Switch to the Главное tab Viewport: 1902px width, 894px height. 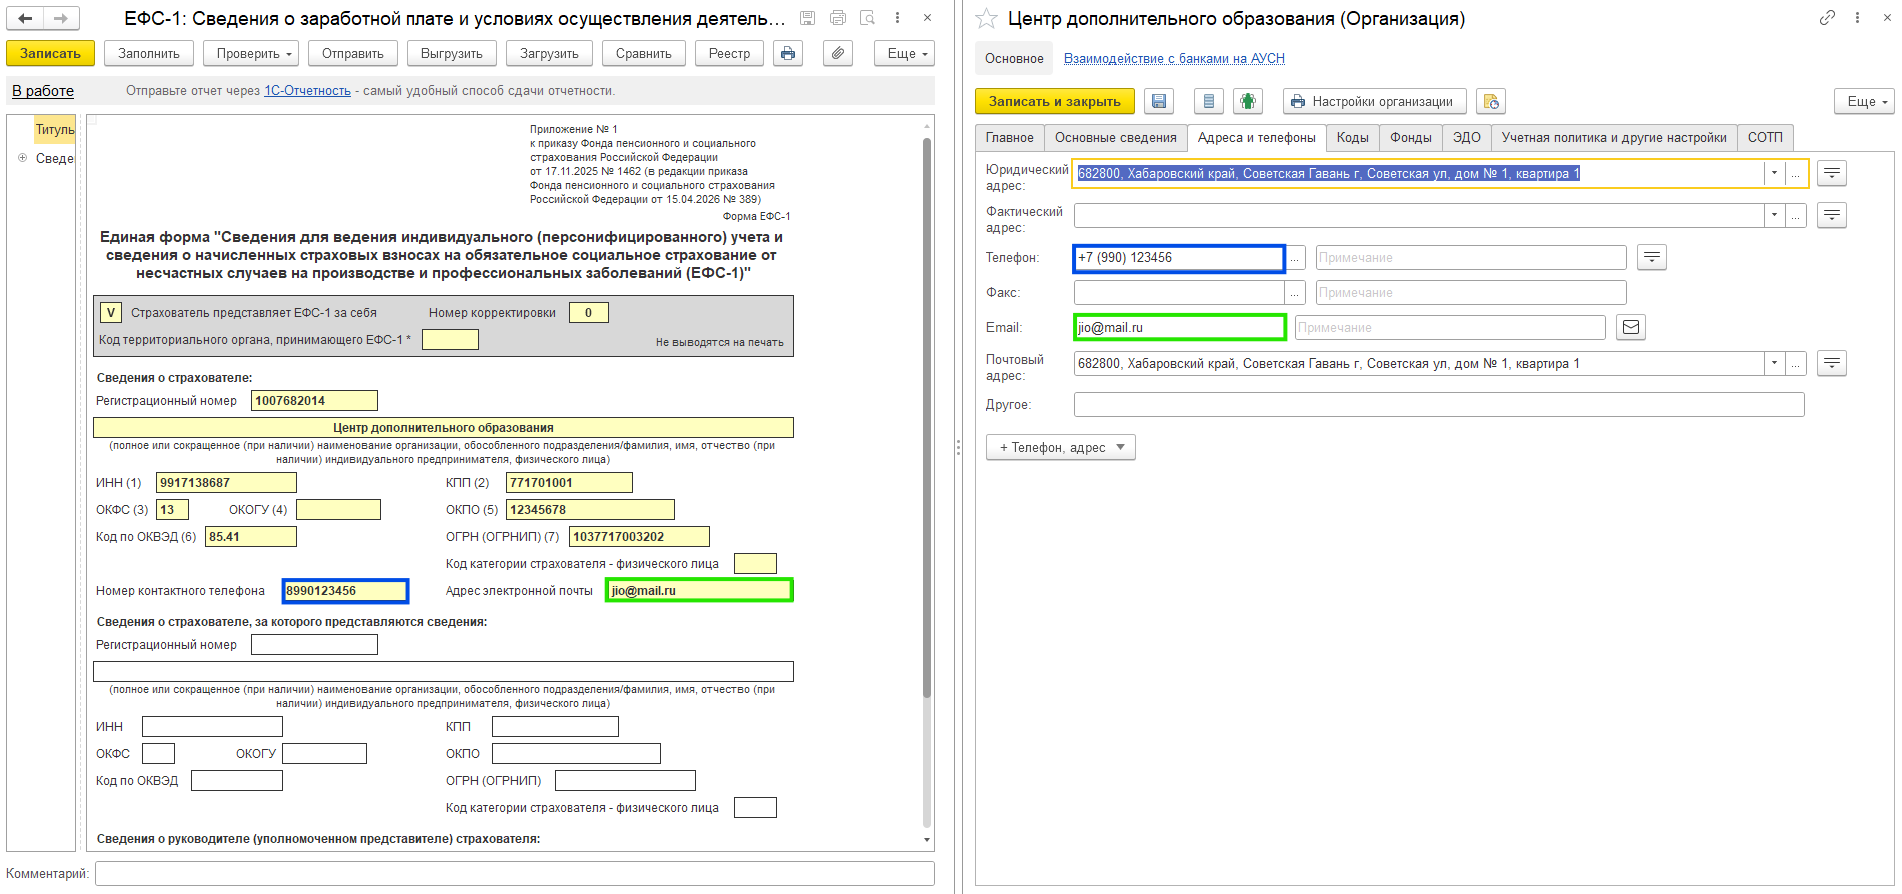[x=1010, y=138]
